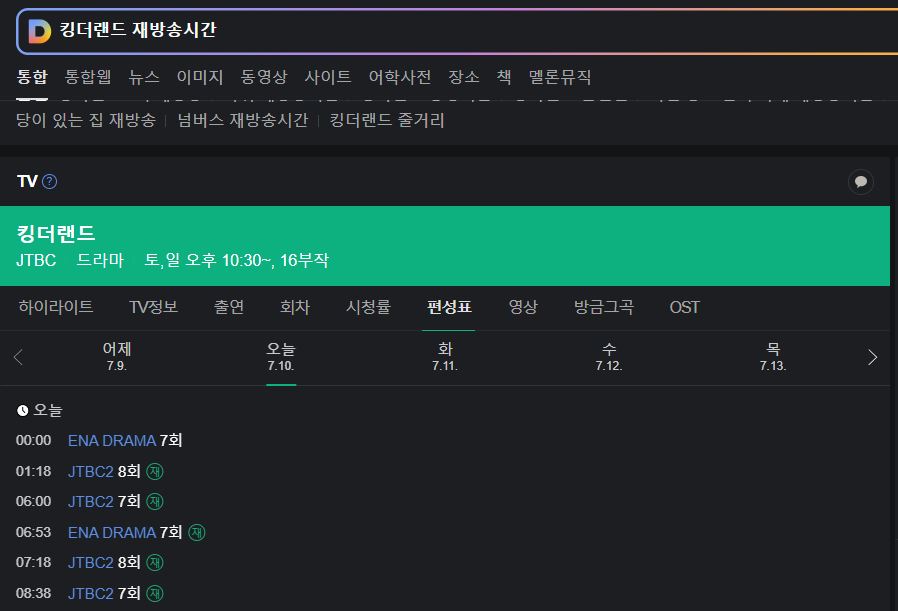898x611 pixels.
Task: Click ENA DRAMA link at 06:53
Action: coord(112,533)
